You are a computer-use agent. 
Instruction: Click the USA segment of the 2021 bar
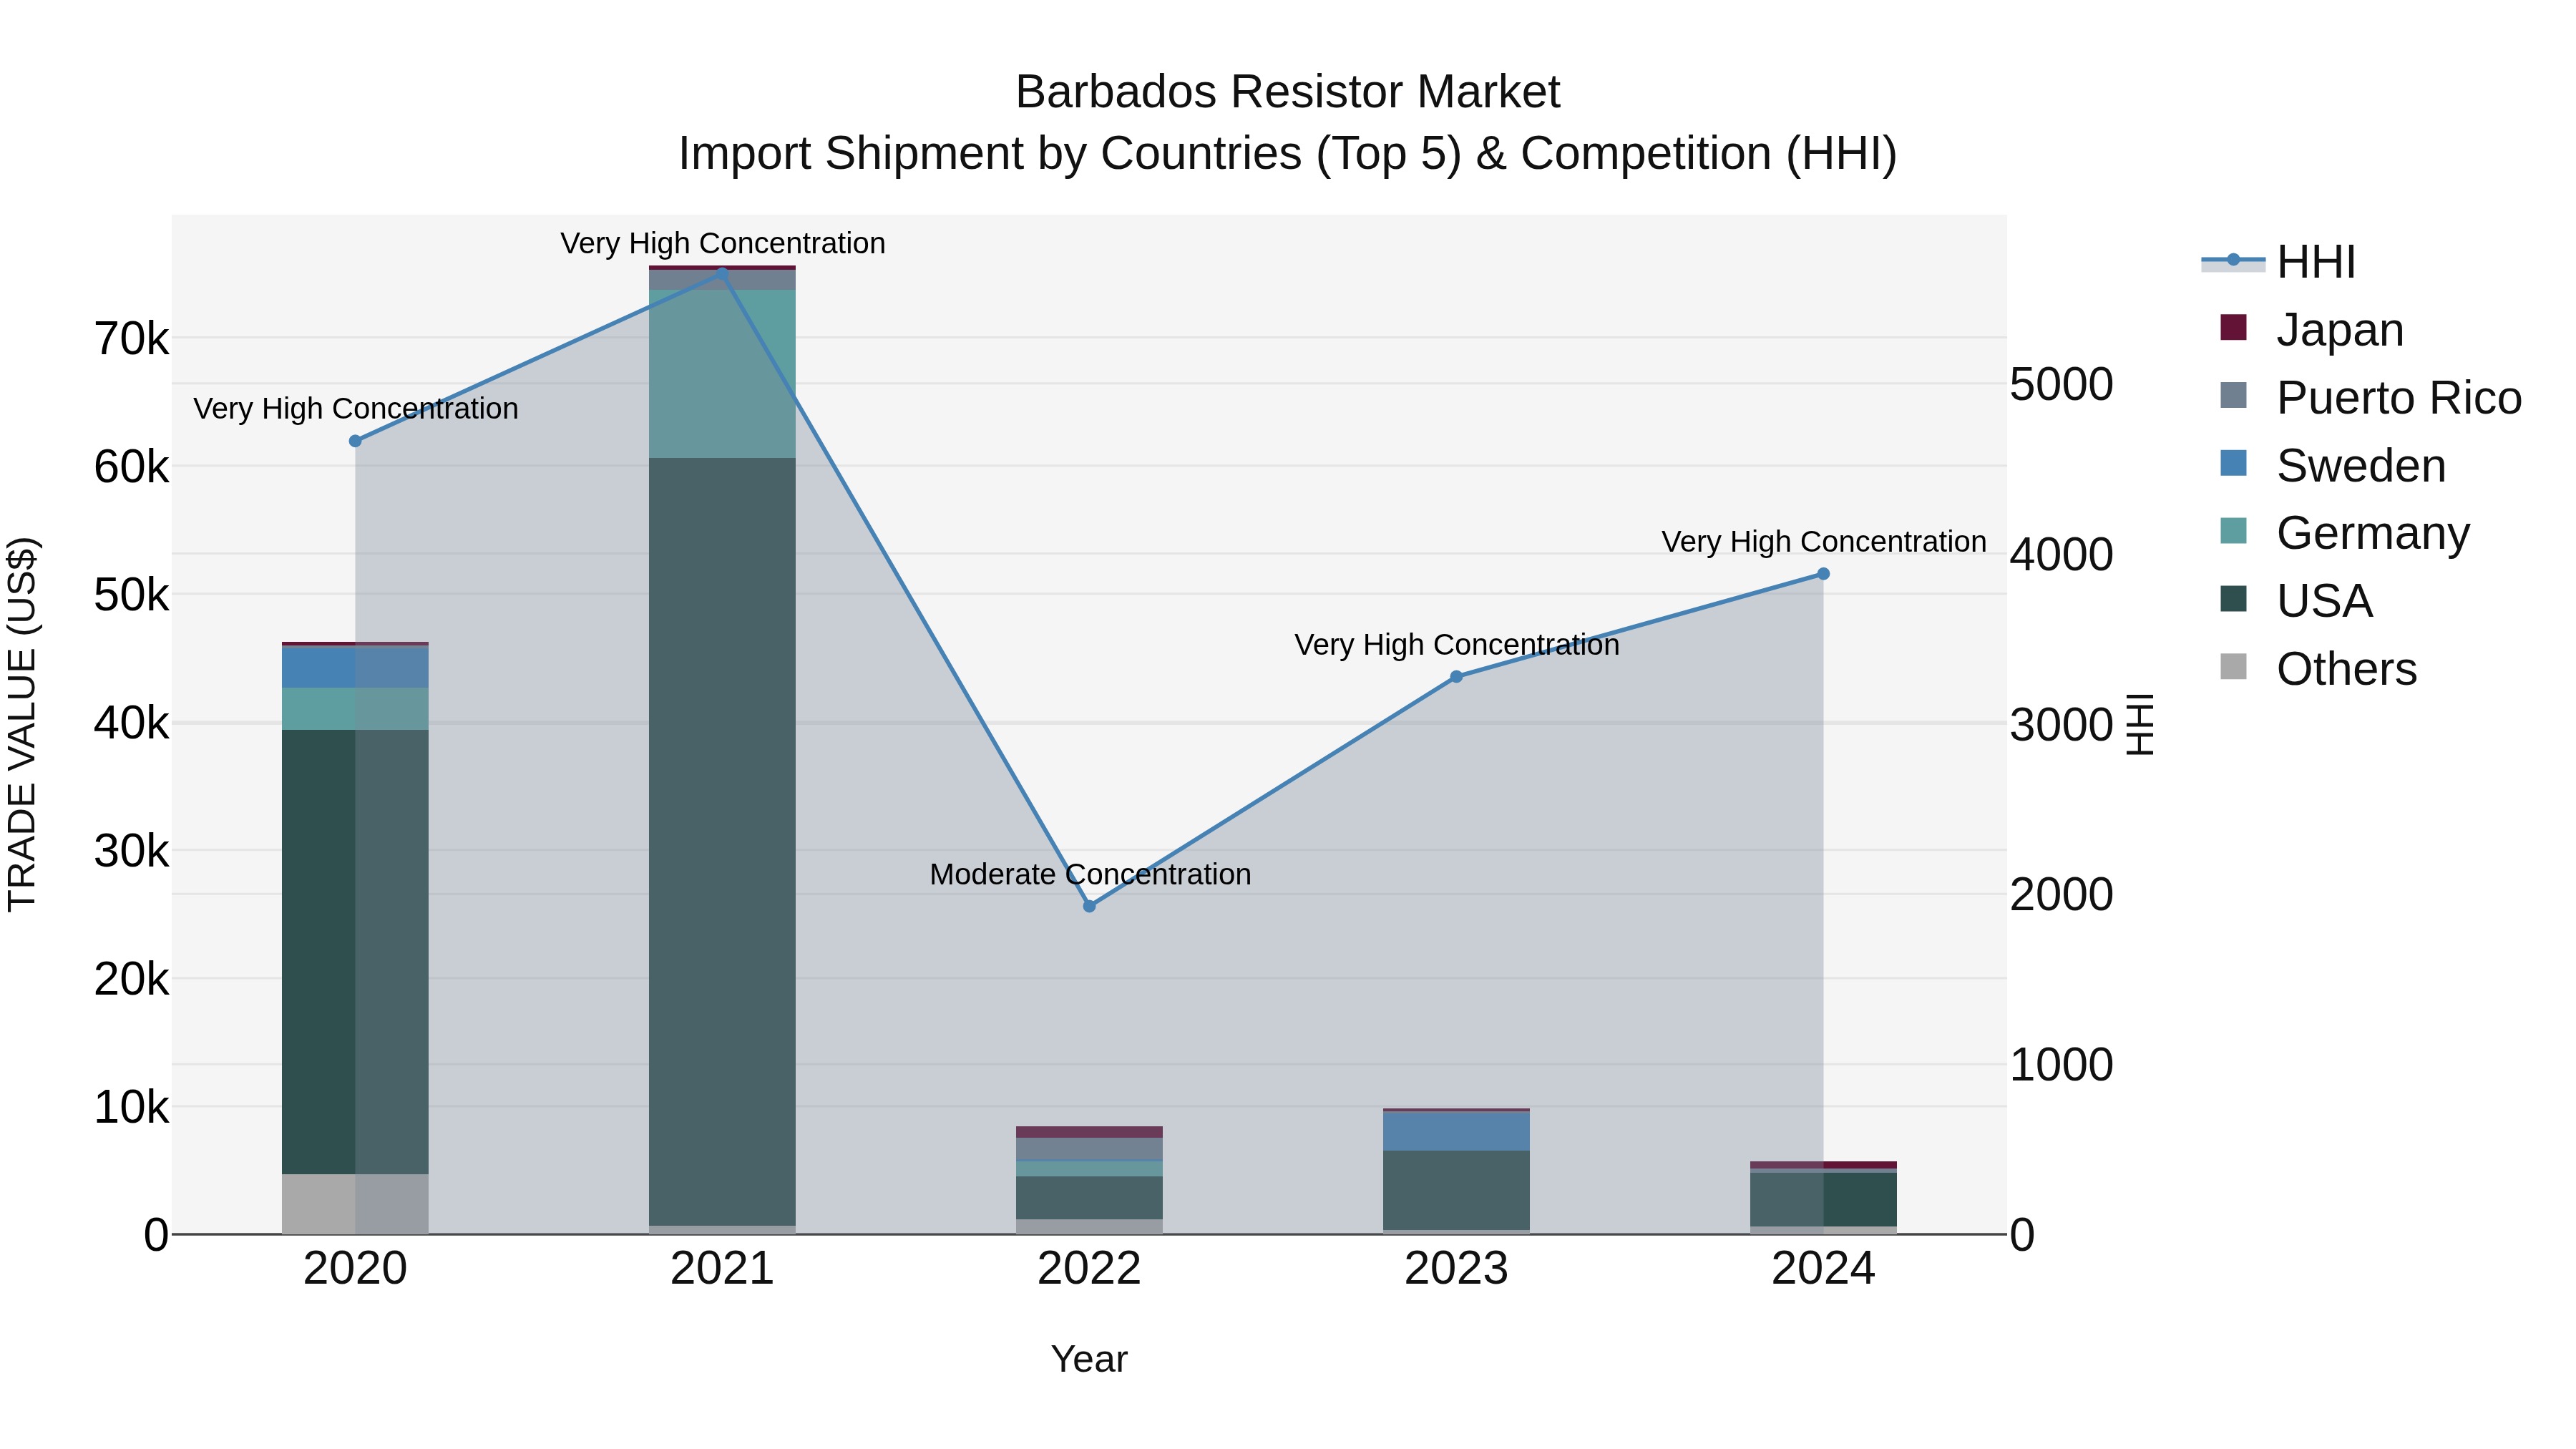tap(722, 842)
